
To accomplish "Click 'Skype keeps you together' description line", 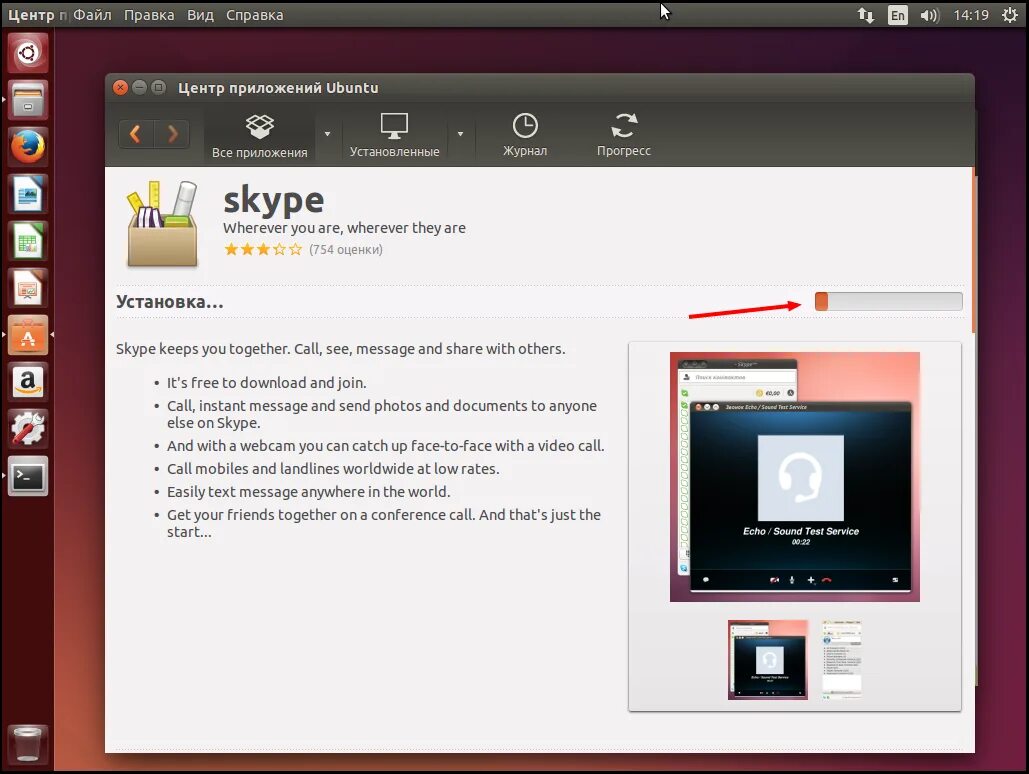I will pos(341,349).
